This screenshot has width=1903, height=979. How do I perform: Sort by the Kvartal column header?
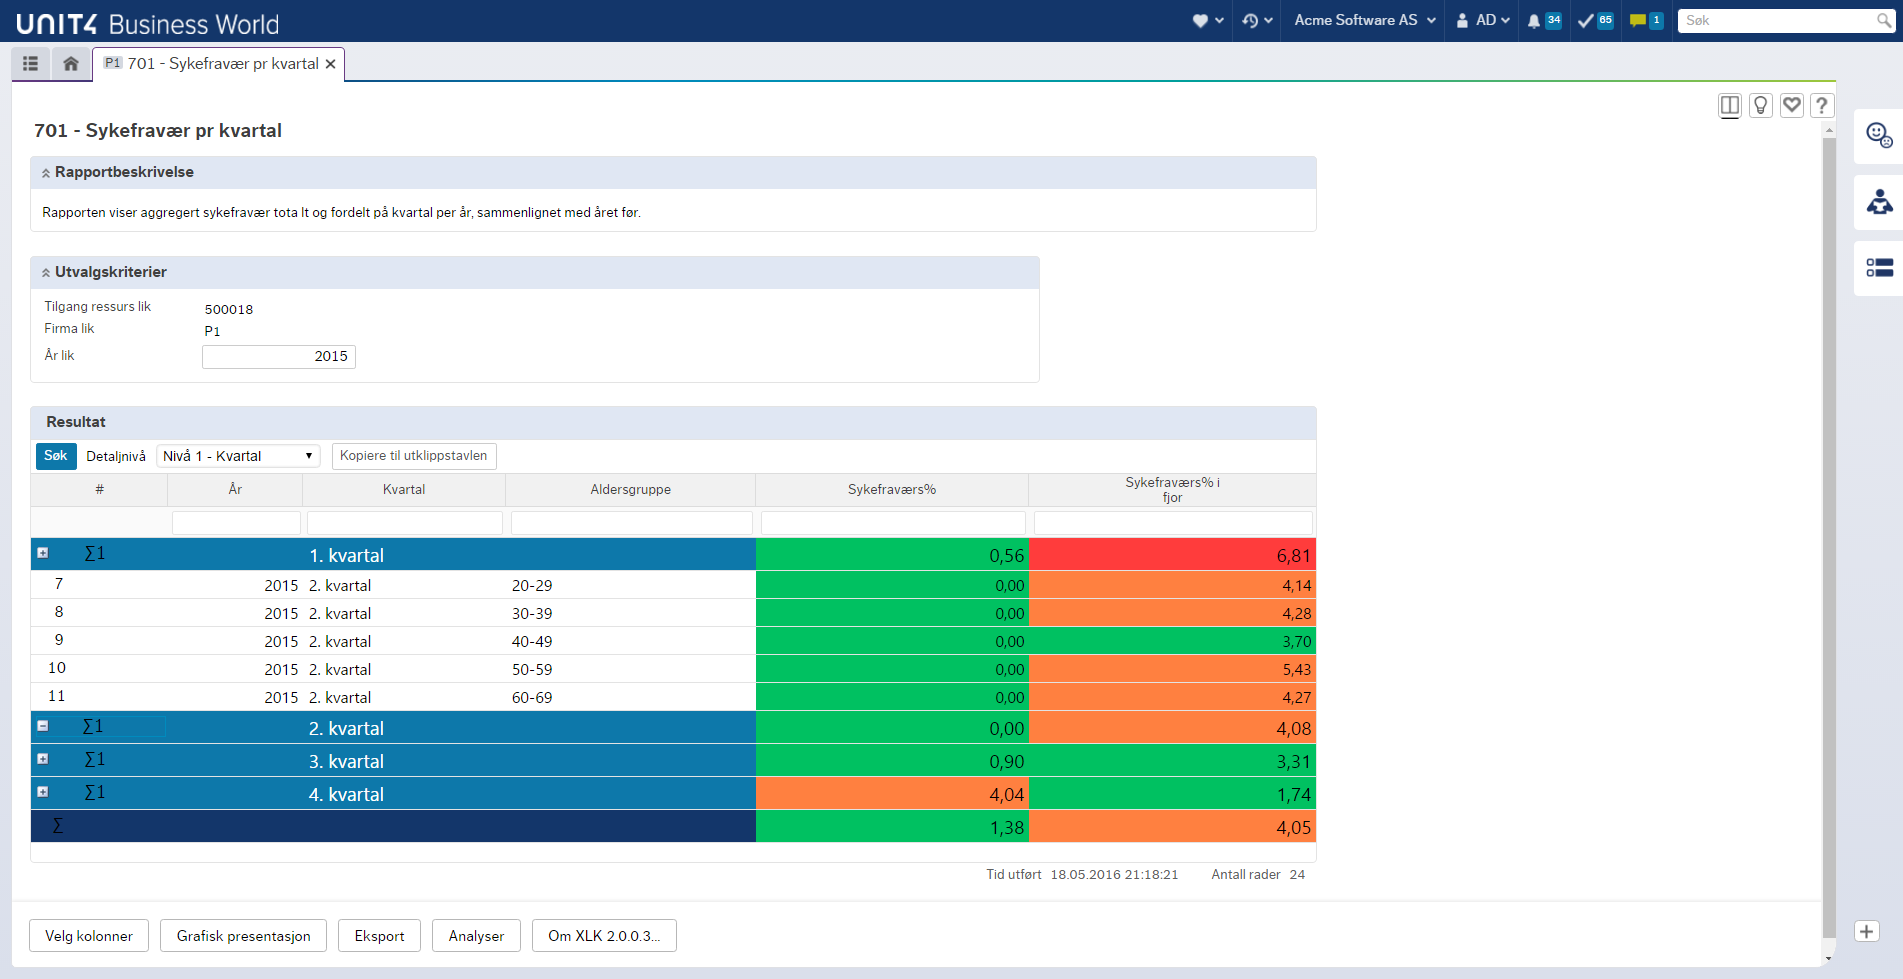click(x=404, y=489)
